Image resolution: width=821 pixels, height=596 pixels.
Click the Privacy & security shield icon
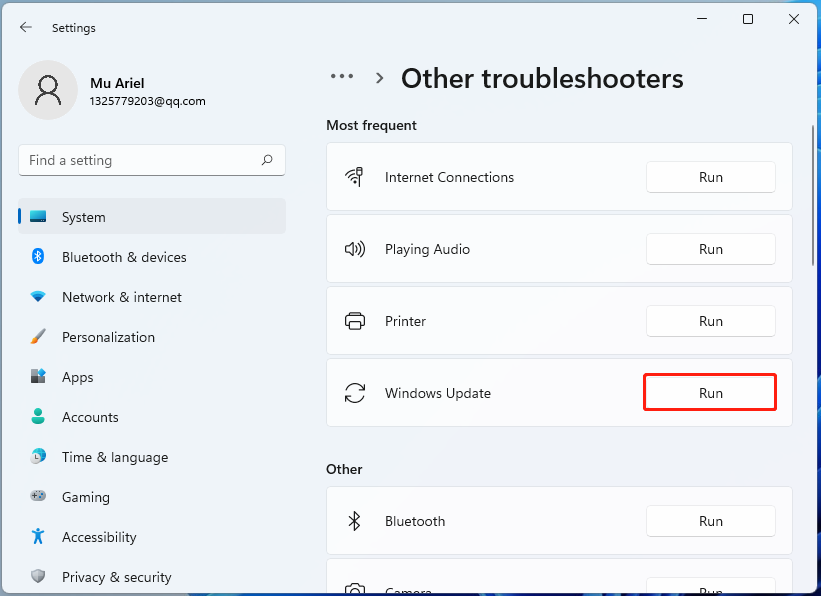pyautogui.click(x=38, y=577)
